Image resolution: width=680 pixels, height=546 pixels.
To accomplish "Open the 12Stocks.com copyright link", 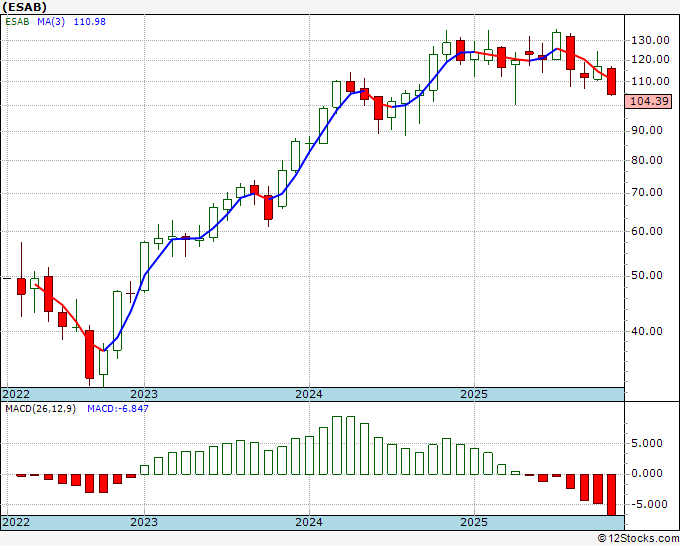I will coord(638,539).
